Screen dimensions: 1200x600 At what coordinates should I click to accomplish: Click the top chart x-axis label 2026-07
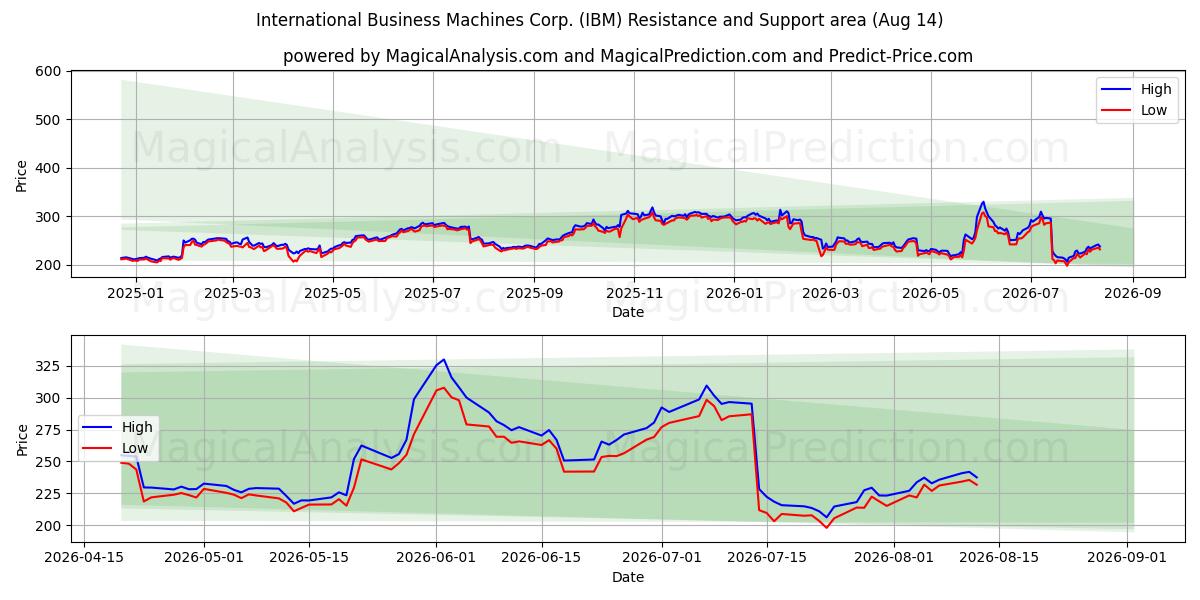(1031, 294)
